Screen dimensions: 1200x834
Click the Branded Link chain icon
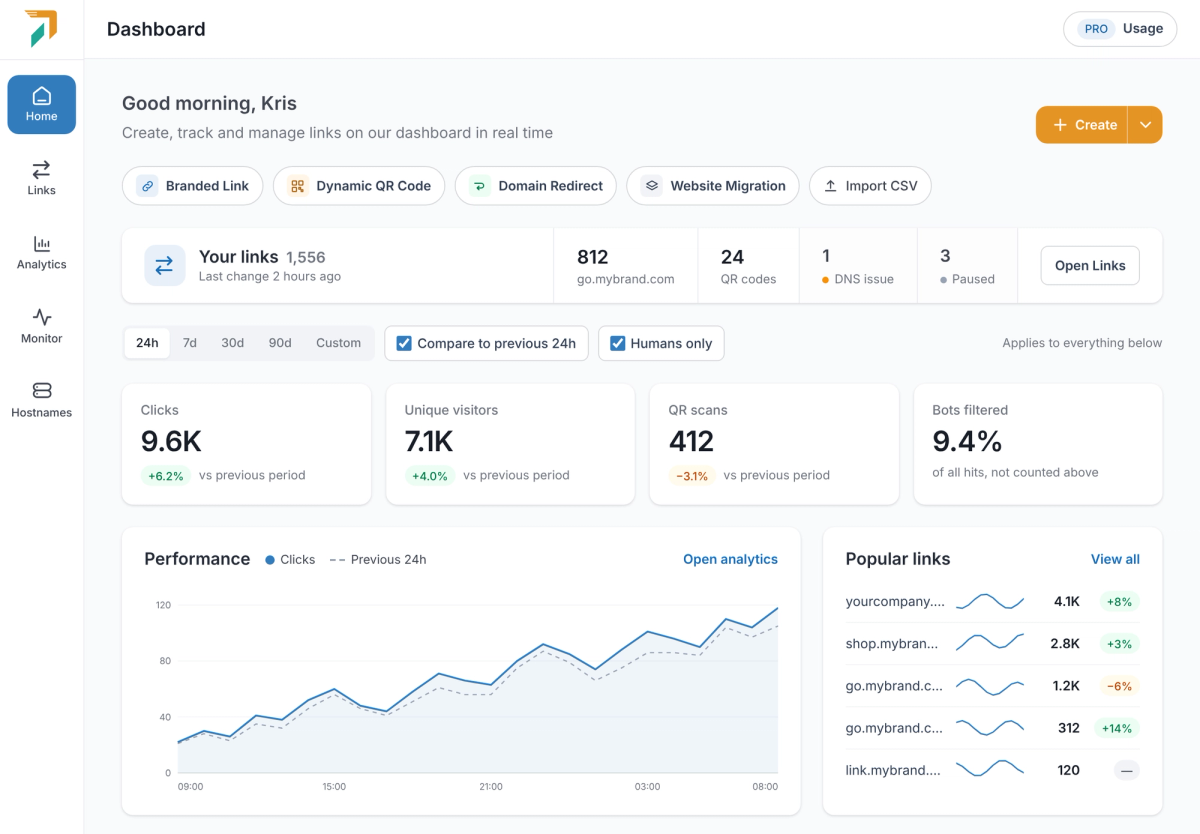[147, 186]
